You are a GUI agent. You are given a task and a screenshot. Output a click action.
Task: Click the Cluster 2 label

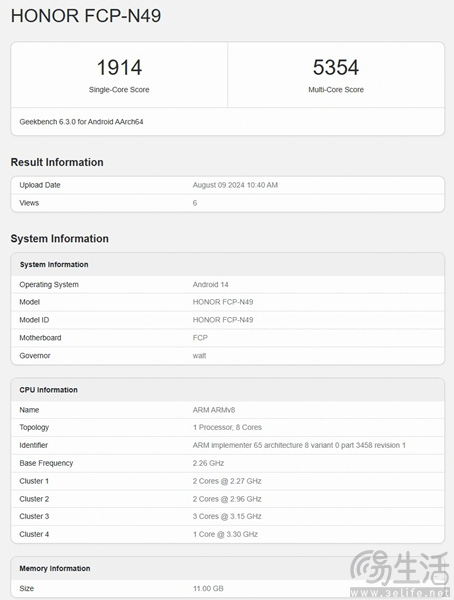point(34,499)
